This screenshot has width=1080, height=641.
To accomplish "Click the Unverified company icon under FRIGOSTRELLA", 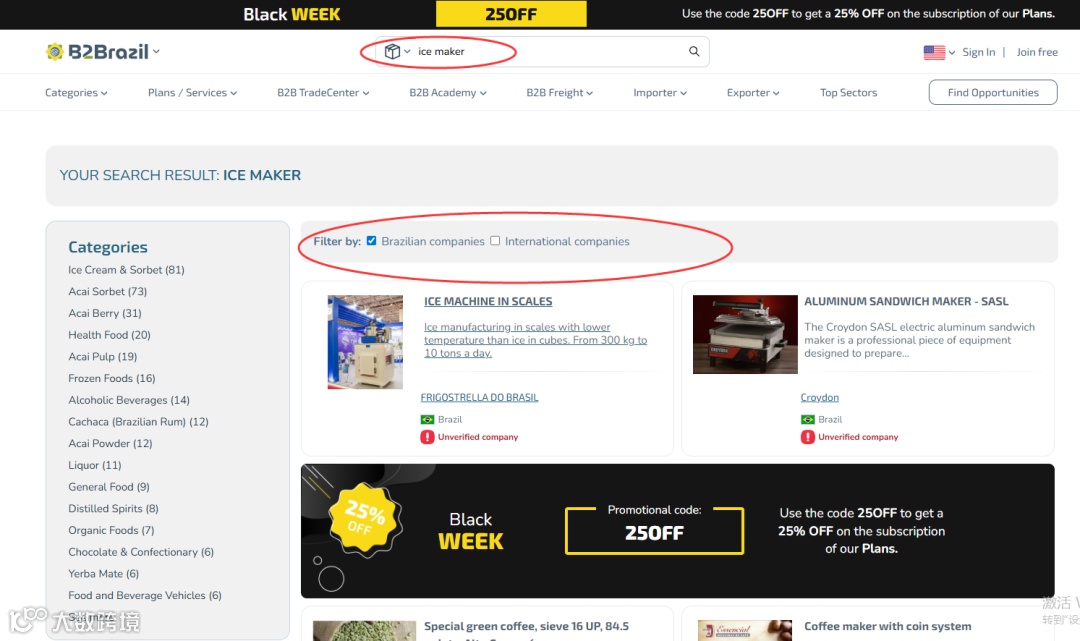I will coord(427,437).
